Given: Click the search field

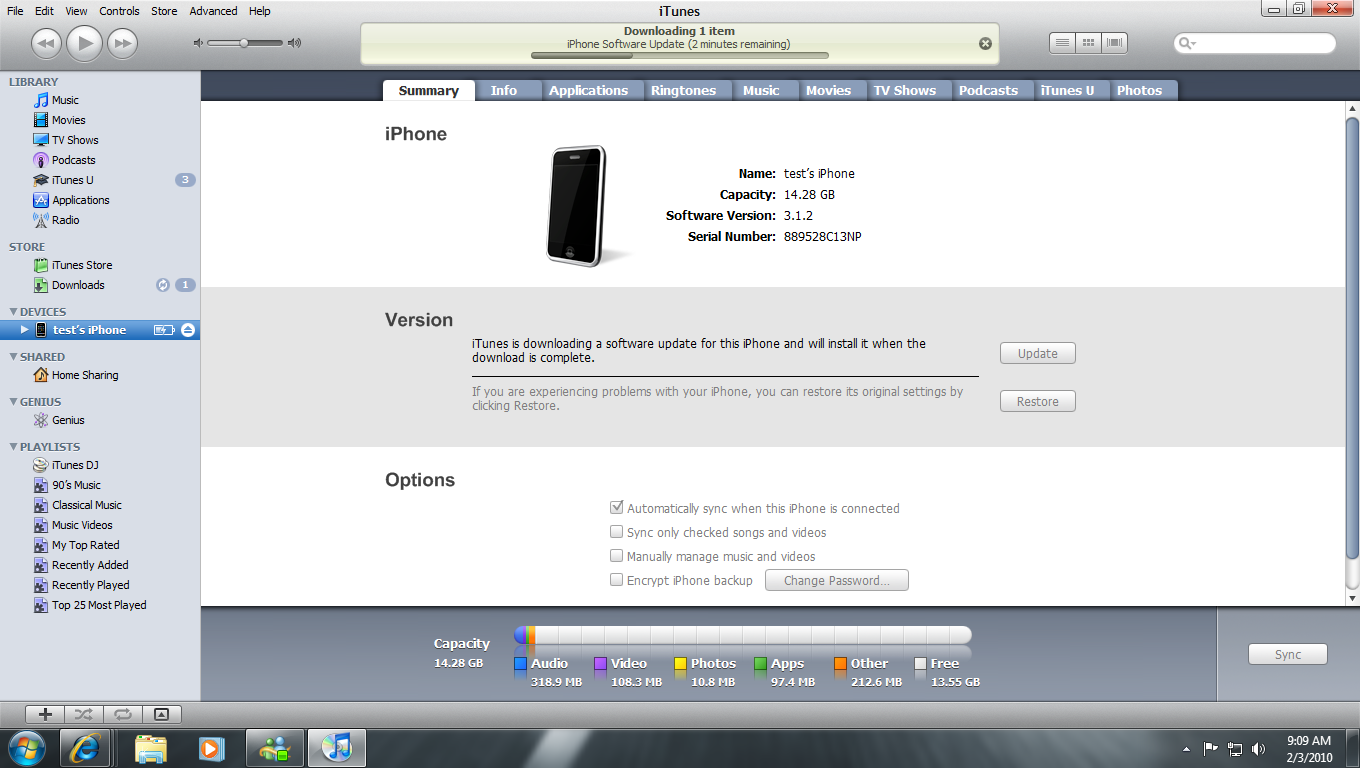Looking at the screenshot, I should tap(1255, 43).
